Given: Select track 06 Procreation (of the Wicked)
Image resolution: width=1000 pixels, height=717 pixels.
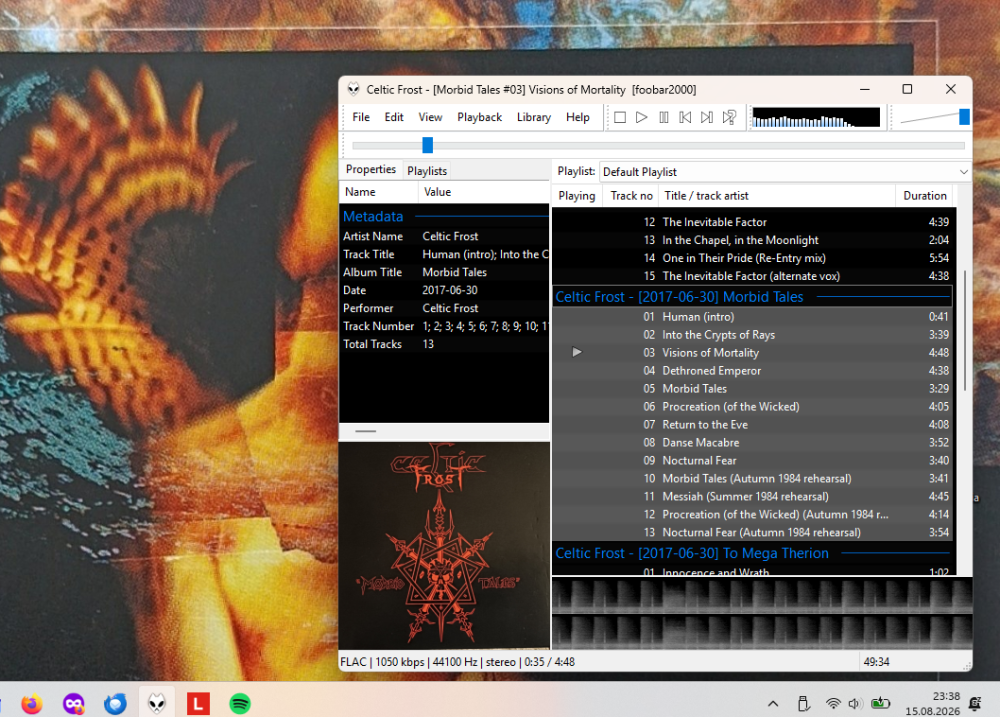Looking at the screenshot, I should (x=753, y=406).
